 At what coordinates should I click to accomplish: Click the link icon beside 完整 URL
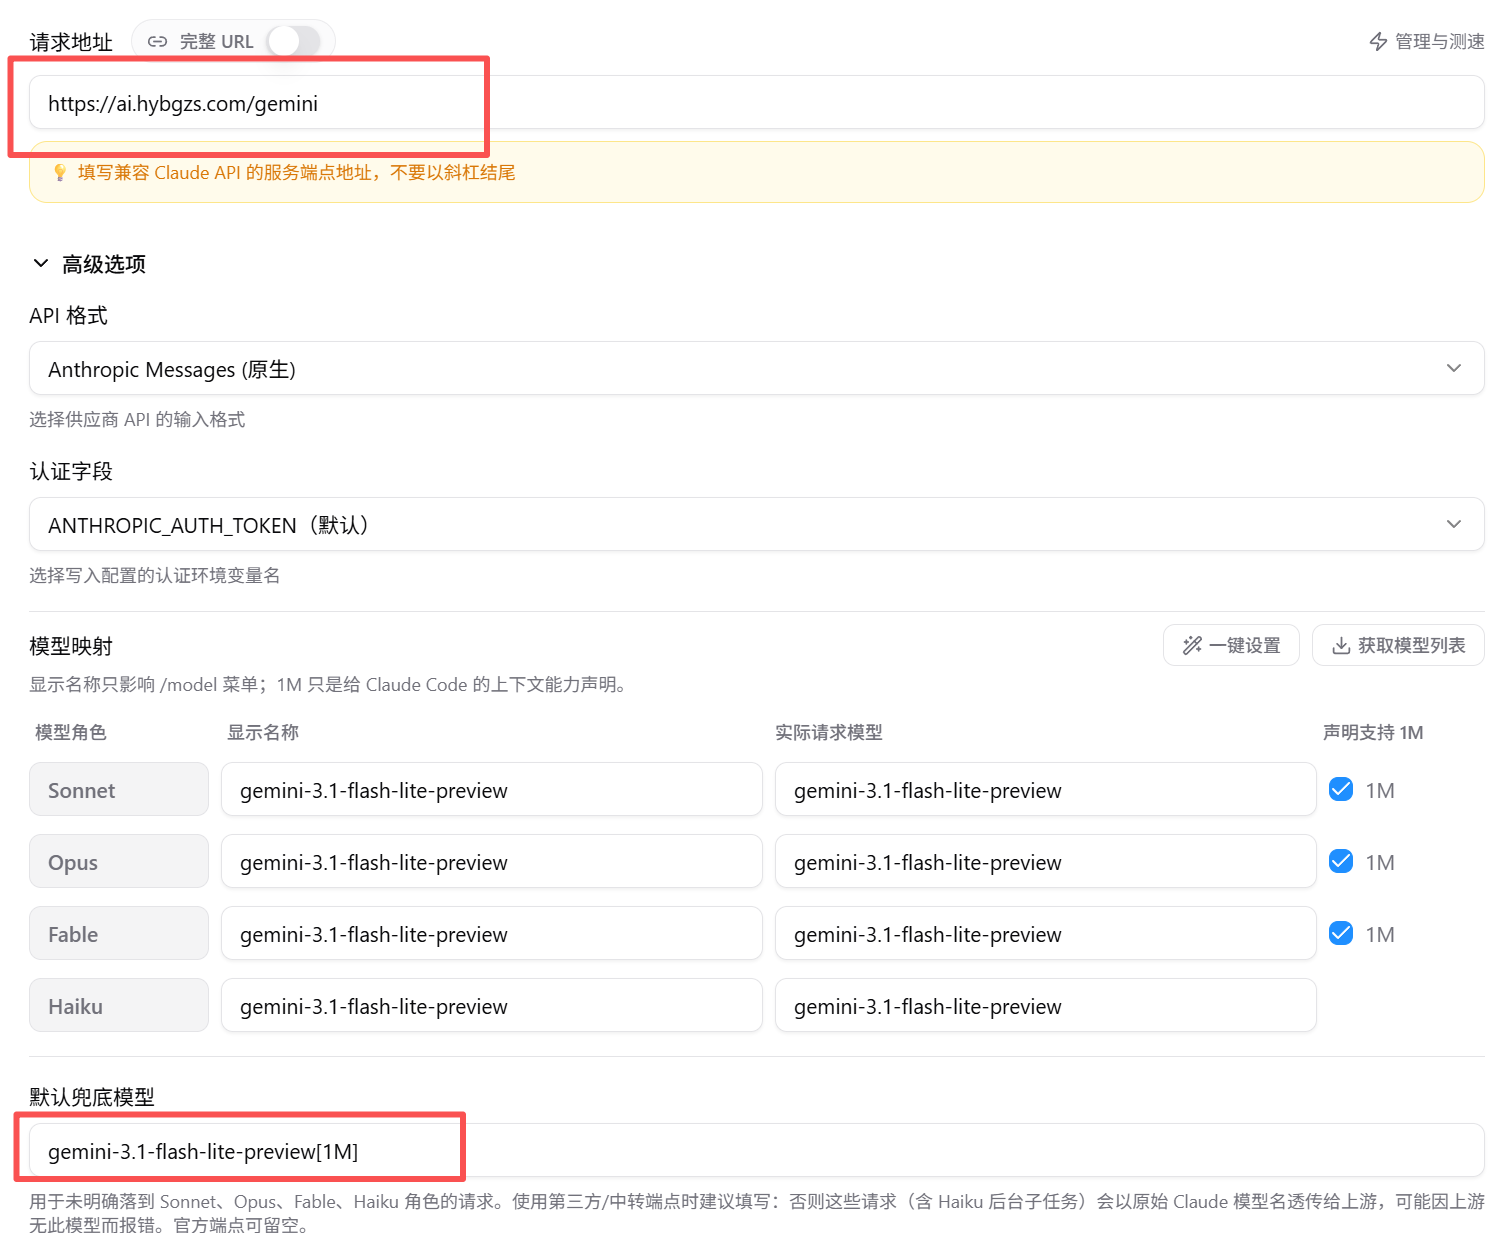(x=157, y=42)
